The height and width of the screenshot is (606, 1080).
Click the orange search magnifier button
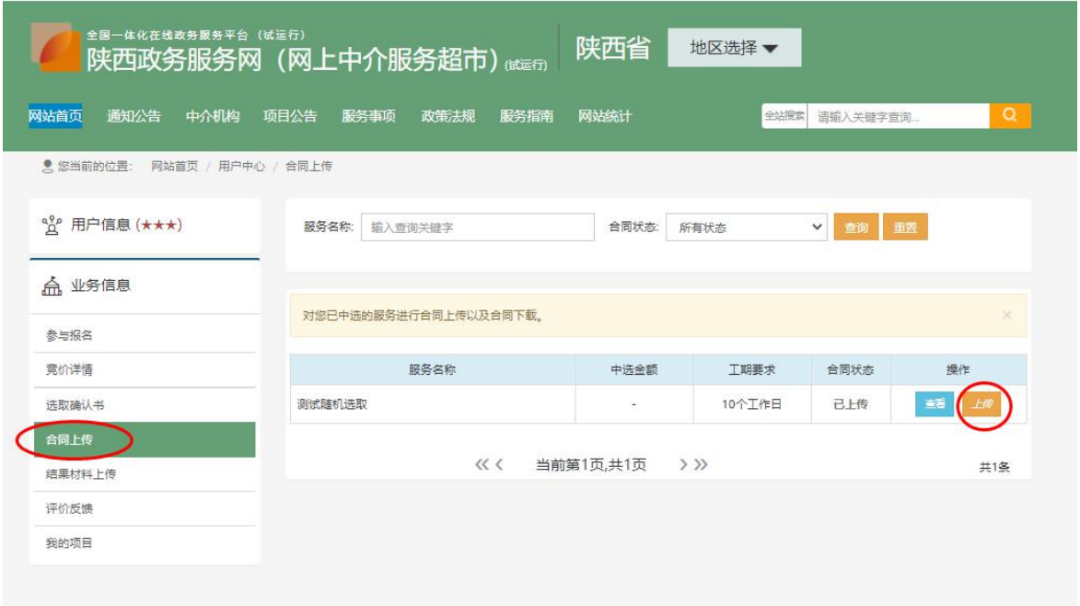pos(1010,116)
